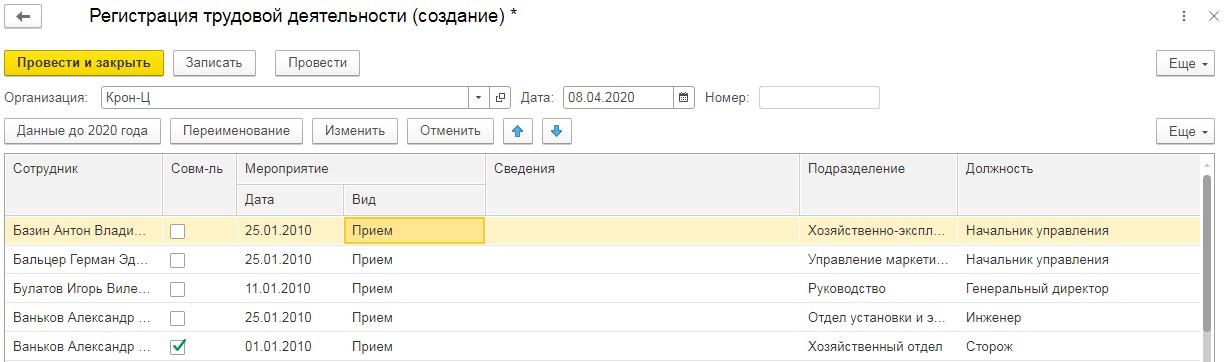Focus the Номер input field

819,97
